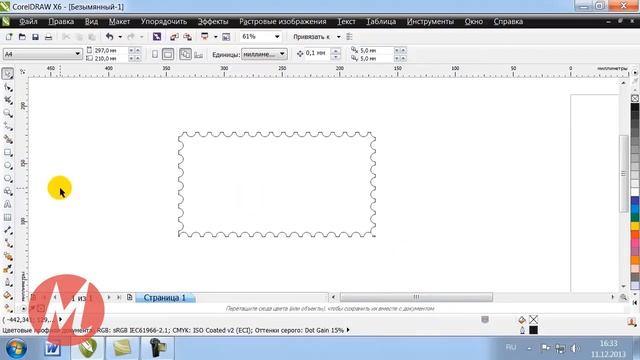Open the Инструменты menu
Viewport: 640px width, 360px height.
pyautogui.click(x=430, y=22)
